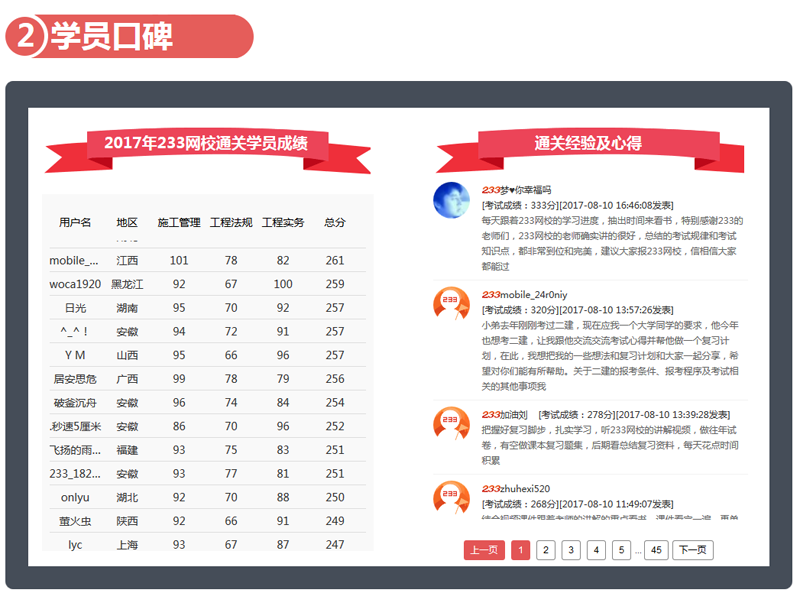This screenshot has width=800, height=606.
Task: Open page 3 of reviews
Action: (571, 550)
